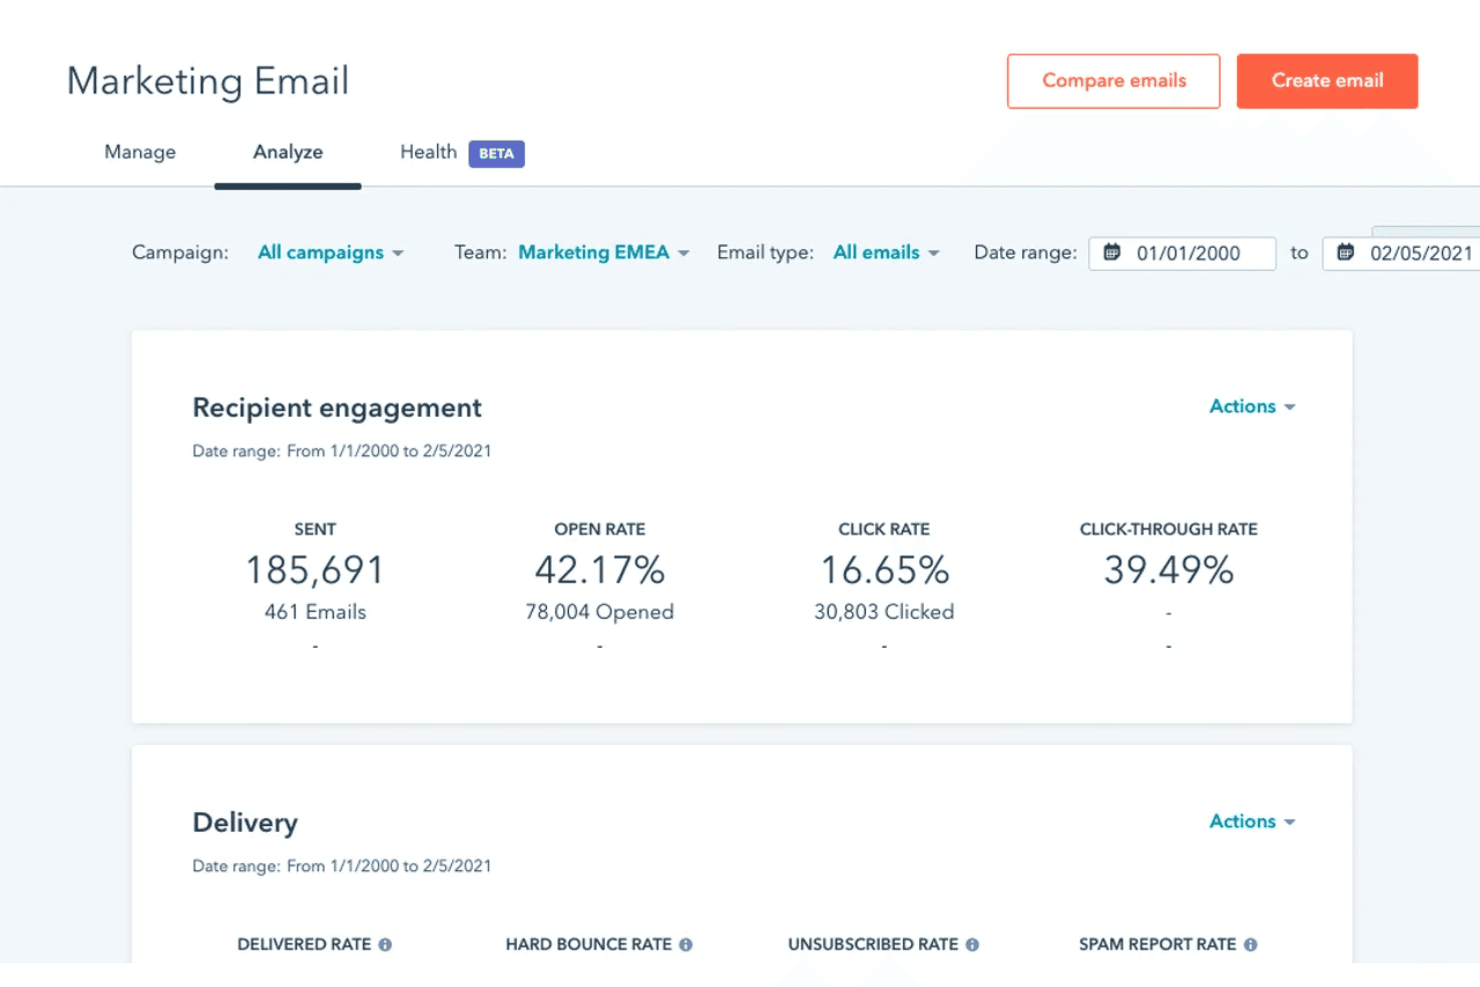Select the Analyze tab

(x=288, y=152)
